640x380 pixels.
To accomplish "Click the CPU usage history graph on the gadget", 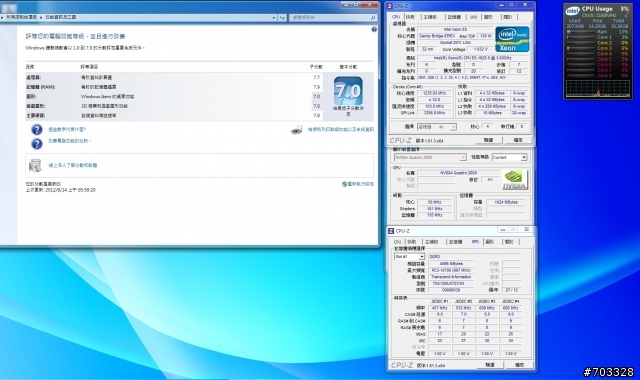I will (x=598, y=88).
